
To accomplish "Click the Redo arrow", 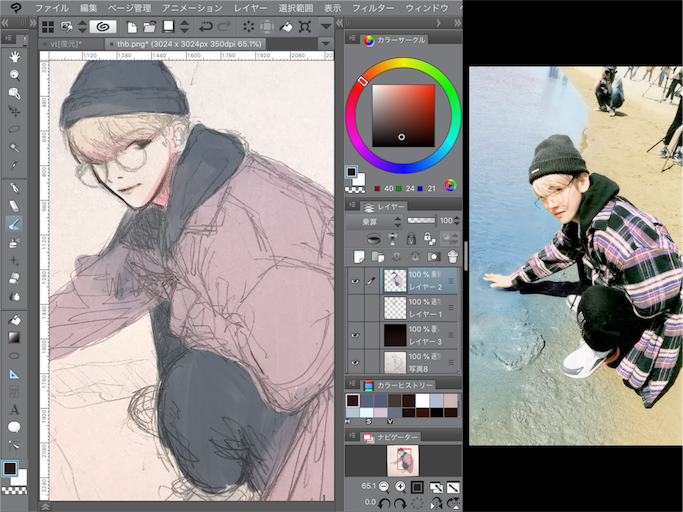I will pyautogui.click(x=224, y=27).
